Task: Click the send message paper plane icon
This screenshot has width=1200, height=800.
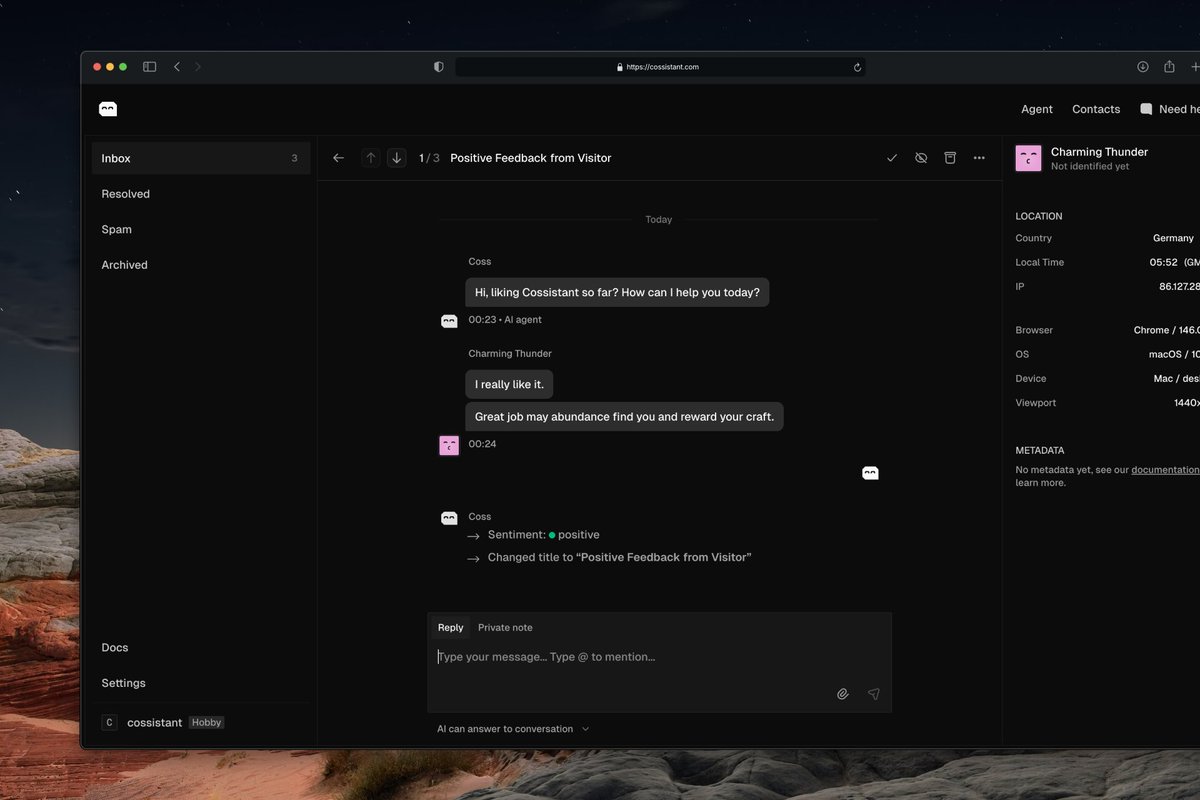Action: [873, 694]
